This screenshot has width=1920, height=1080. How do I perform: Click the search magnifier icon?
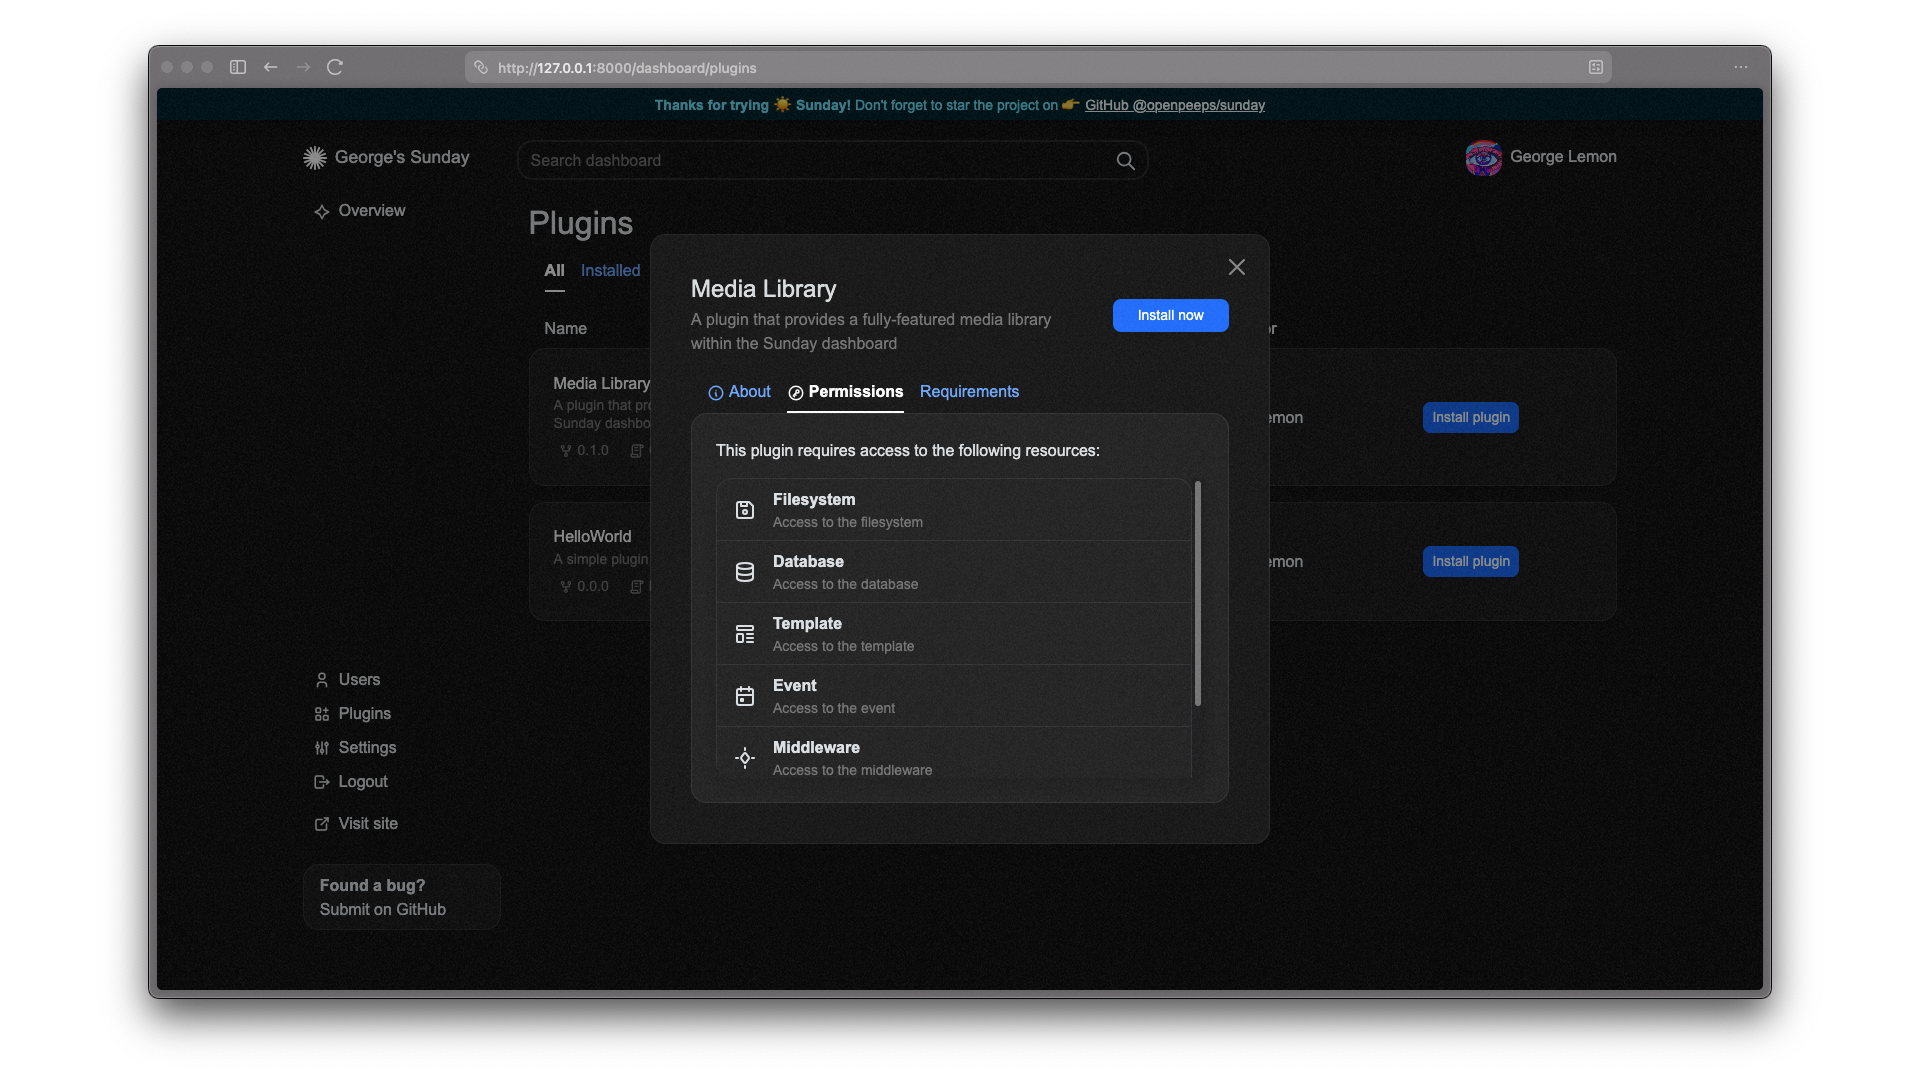tap(1125, 161)
